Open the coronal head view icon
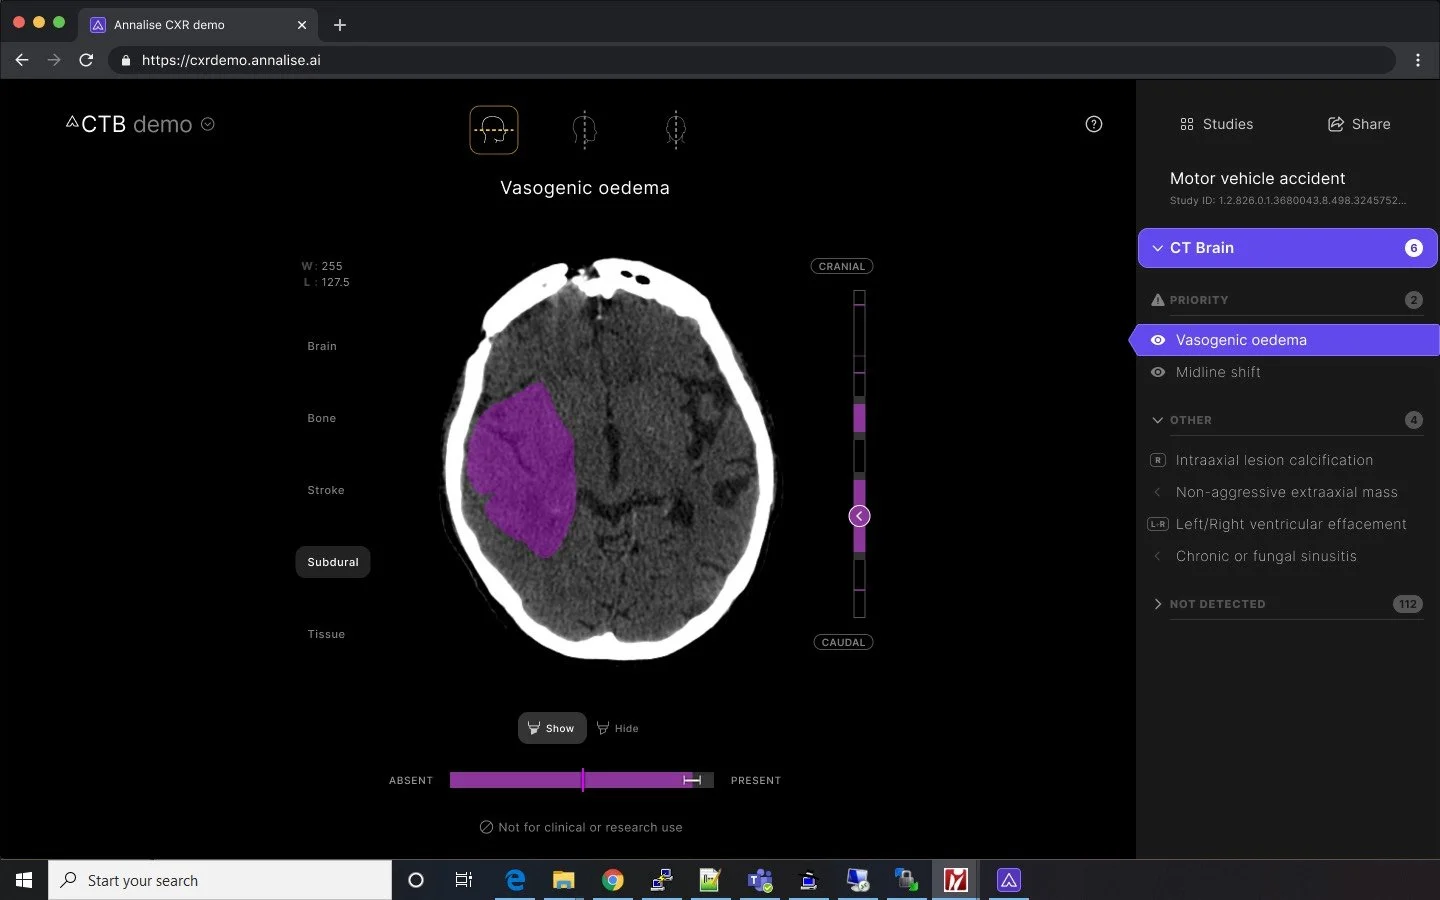 click(x=676, y=130)
